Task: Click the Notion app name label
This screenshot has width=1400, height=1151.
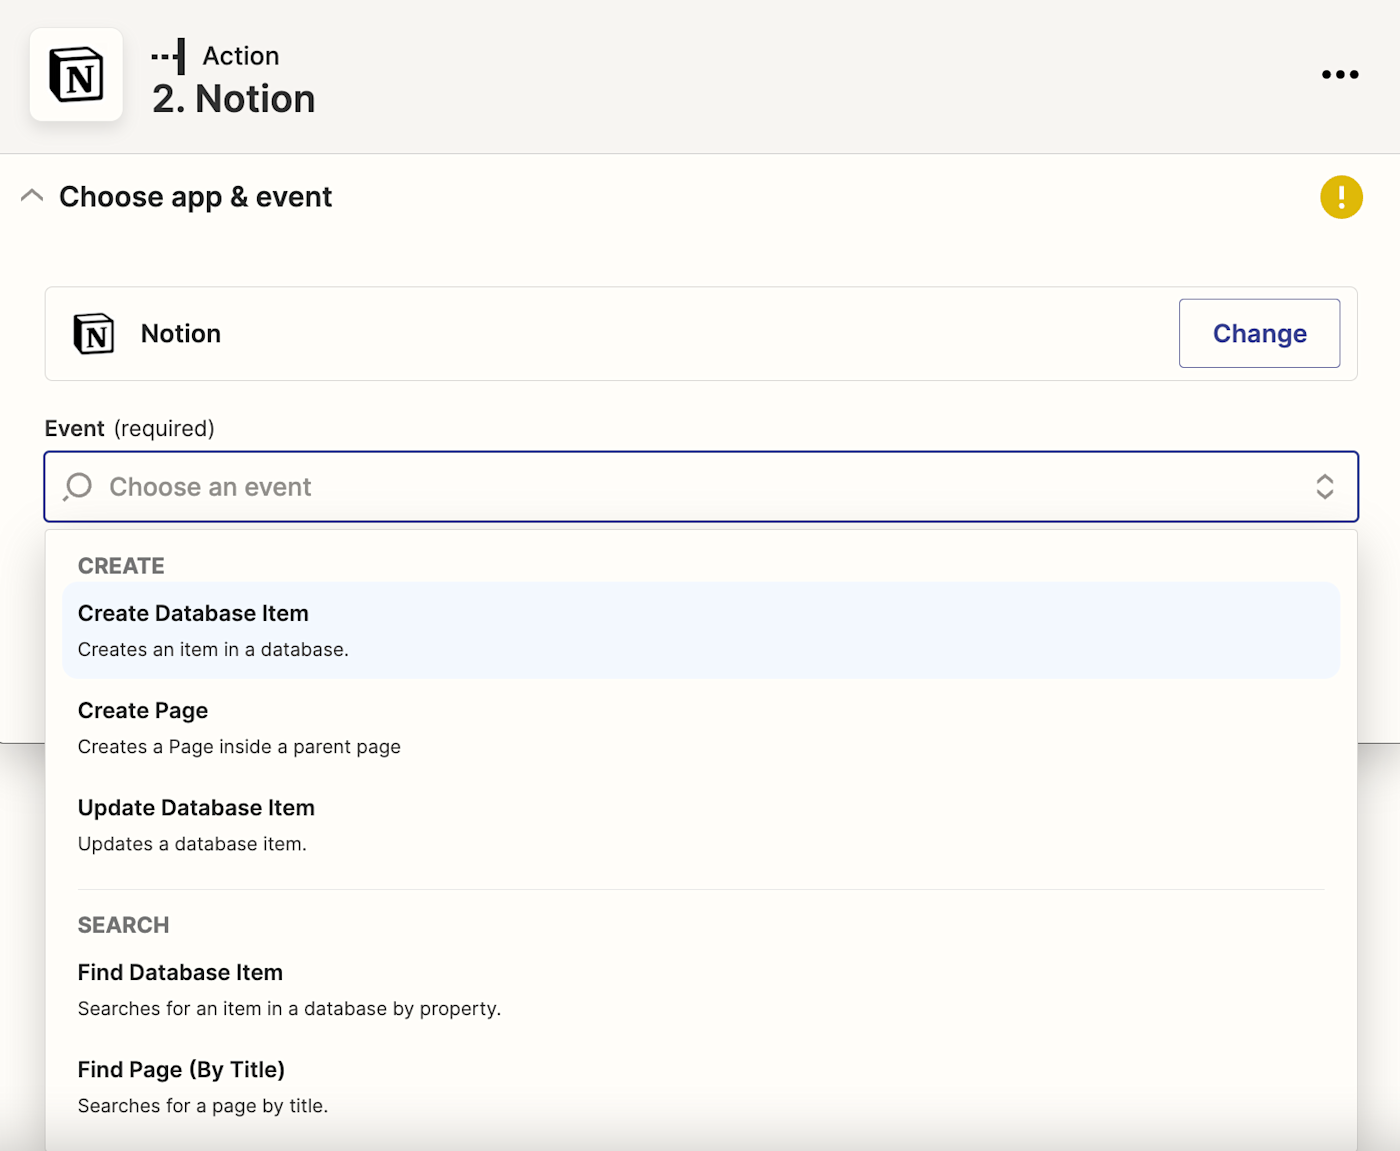Action: tap(181, 333)
